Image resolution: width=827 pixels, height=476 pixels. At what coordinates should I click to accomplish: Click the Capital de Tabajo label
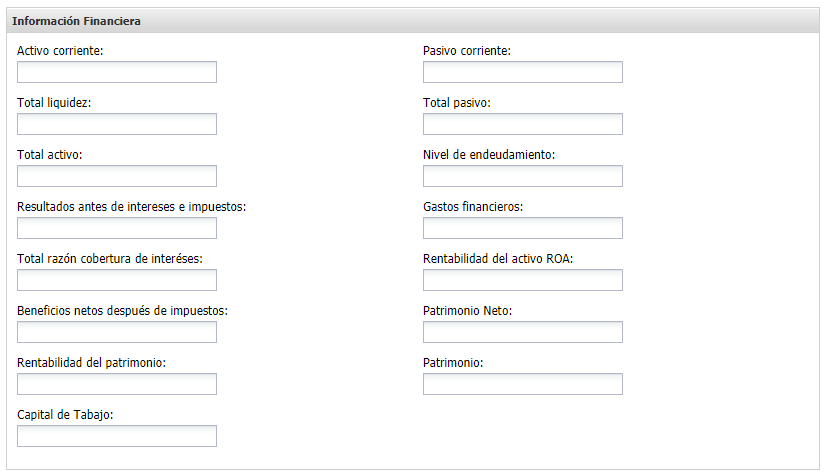(65, 414)
